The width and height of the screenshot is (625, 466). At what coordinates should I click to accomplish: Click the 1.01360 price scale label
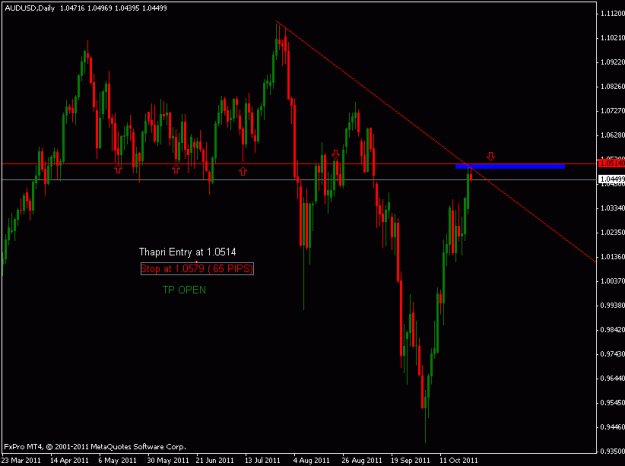click(x=612, y=257)
